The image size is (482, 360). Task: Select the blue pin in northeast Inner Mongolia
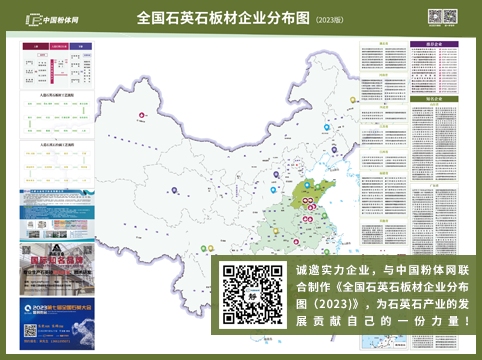(327, 127)
